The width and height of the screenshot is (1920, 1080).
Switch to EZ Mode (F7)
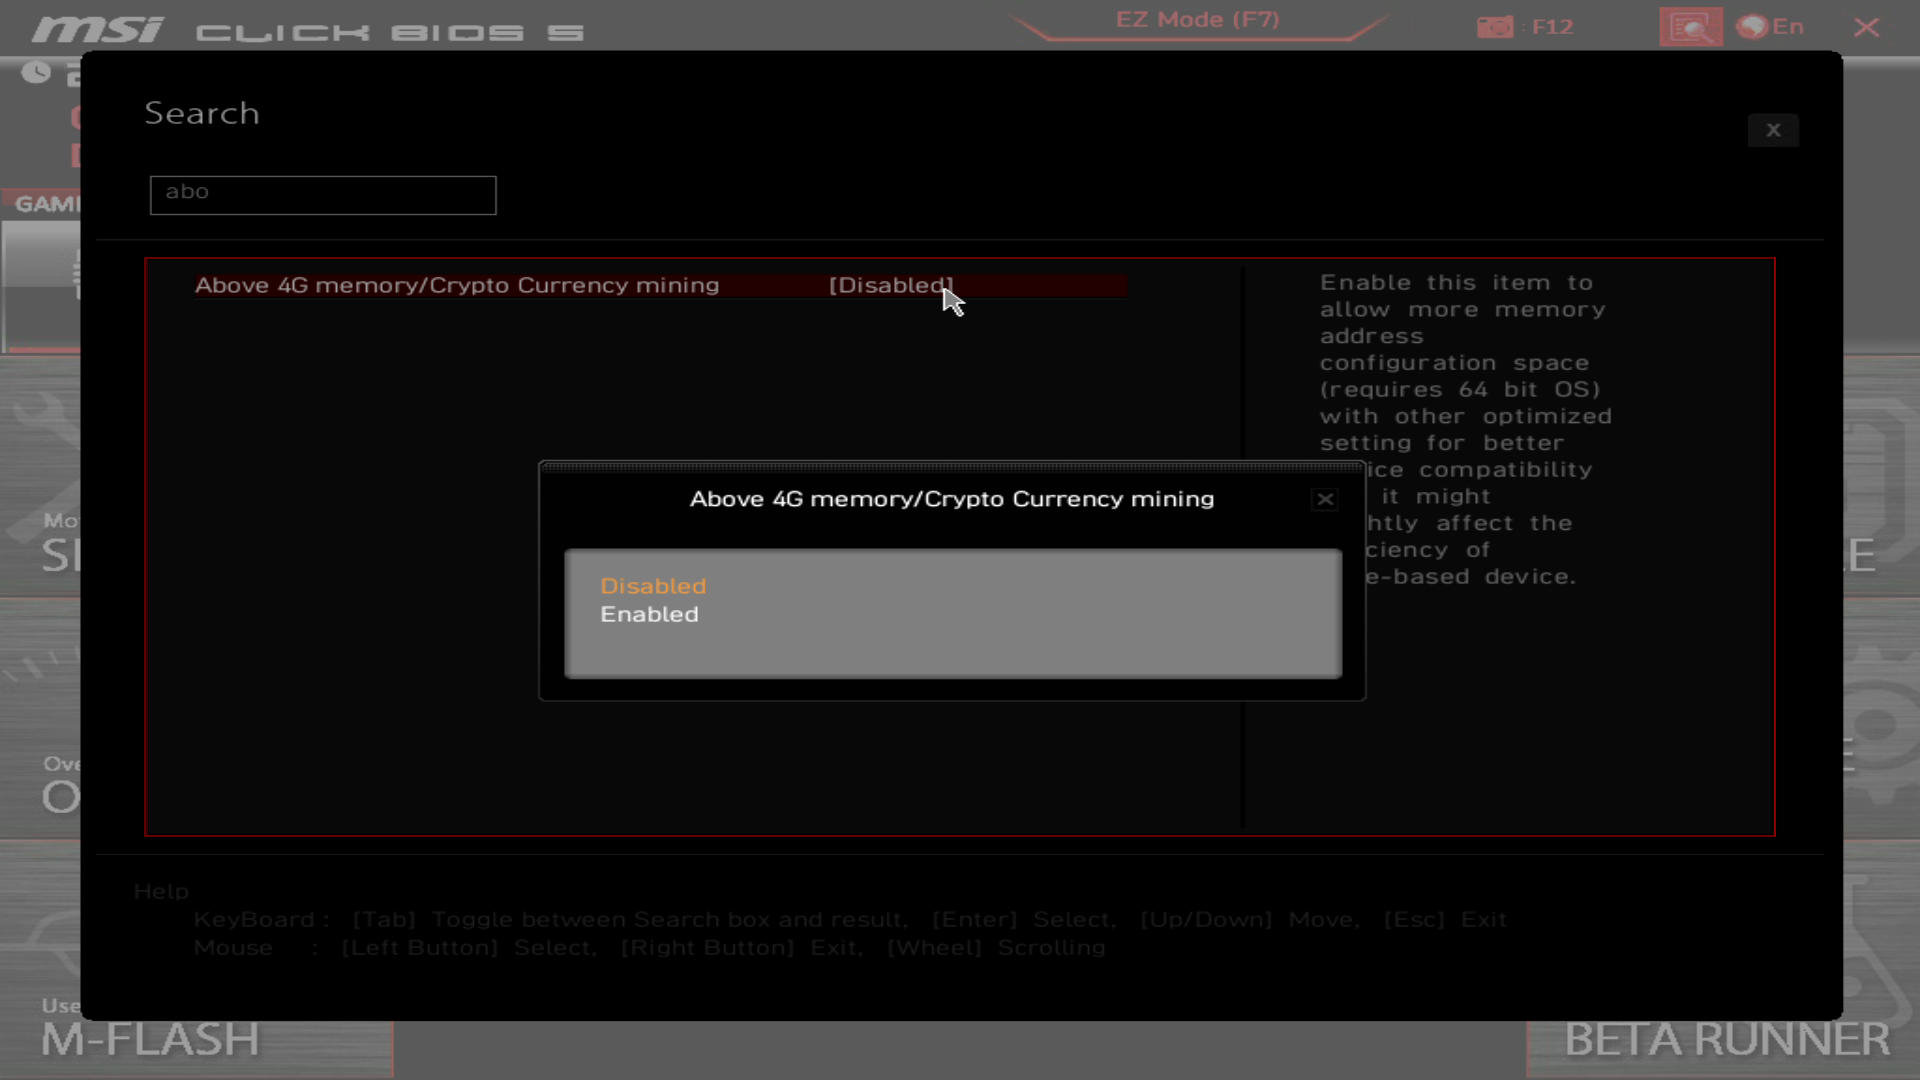(1197, 21)
